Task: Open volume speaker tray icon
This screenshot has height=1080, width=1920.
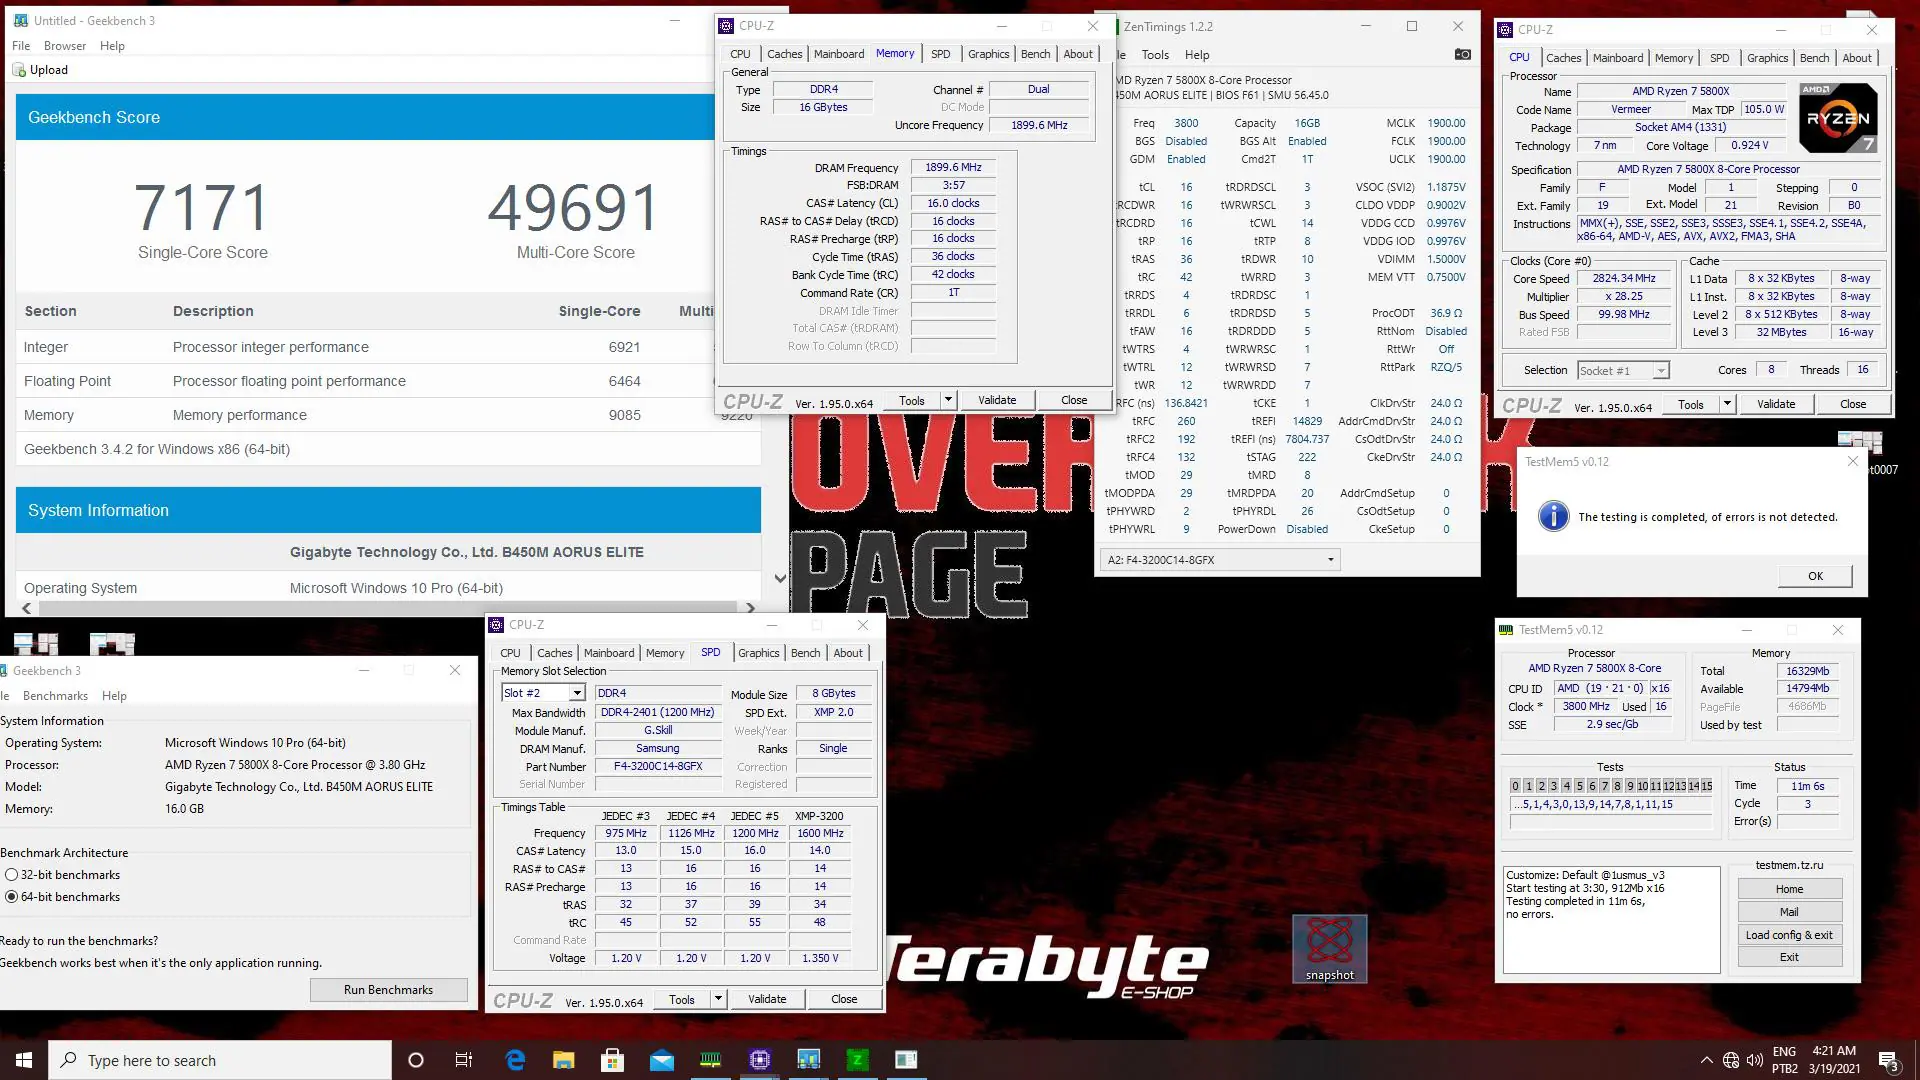Action: point(1755,1060)
